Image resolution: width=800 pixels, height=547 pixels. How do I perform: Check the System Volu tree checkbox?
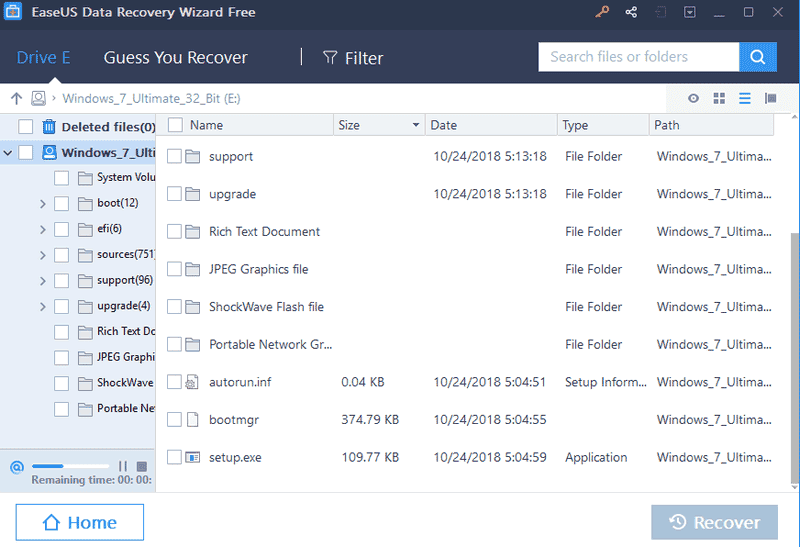coord(62,178)
